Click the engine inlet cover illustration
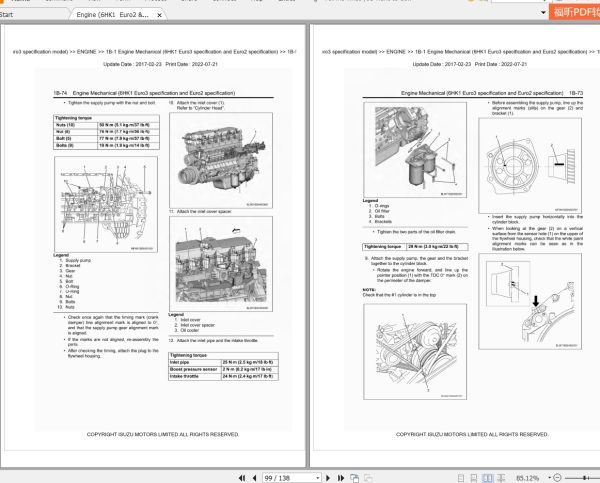Viewport: 600px width, 483px height. [221, 160]
